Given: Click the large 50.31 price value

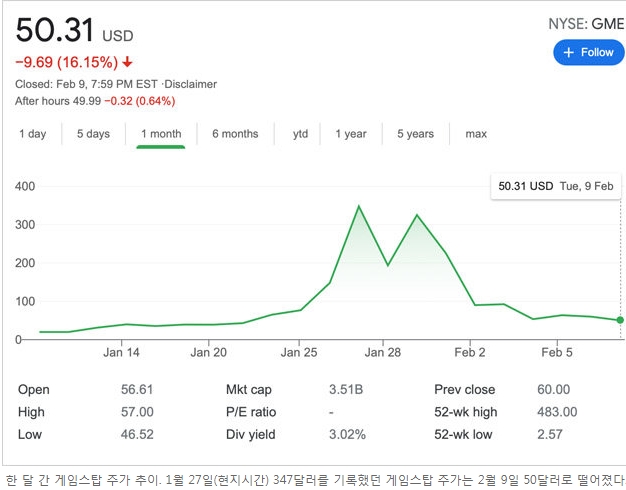Looking at the screenshot, I should pyautogui.click(x=55, y=30).
